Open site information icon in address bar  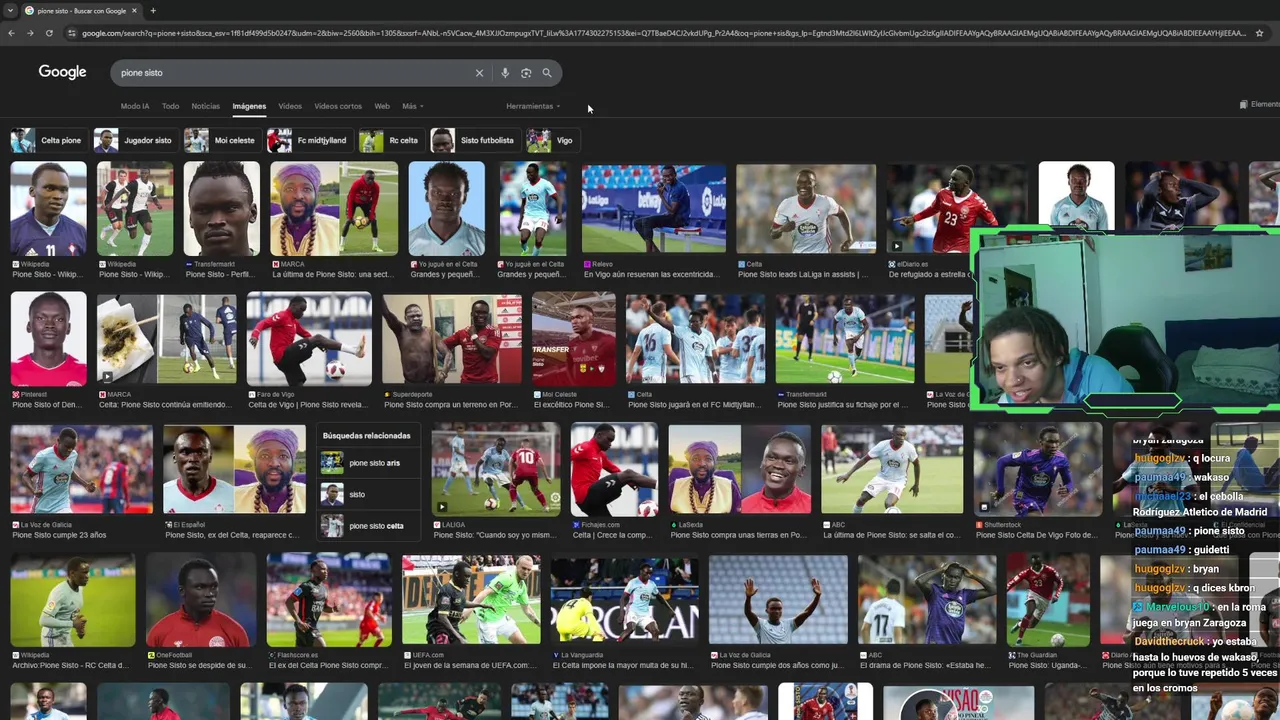72,33
